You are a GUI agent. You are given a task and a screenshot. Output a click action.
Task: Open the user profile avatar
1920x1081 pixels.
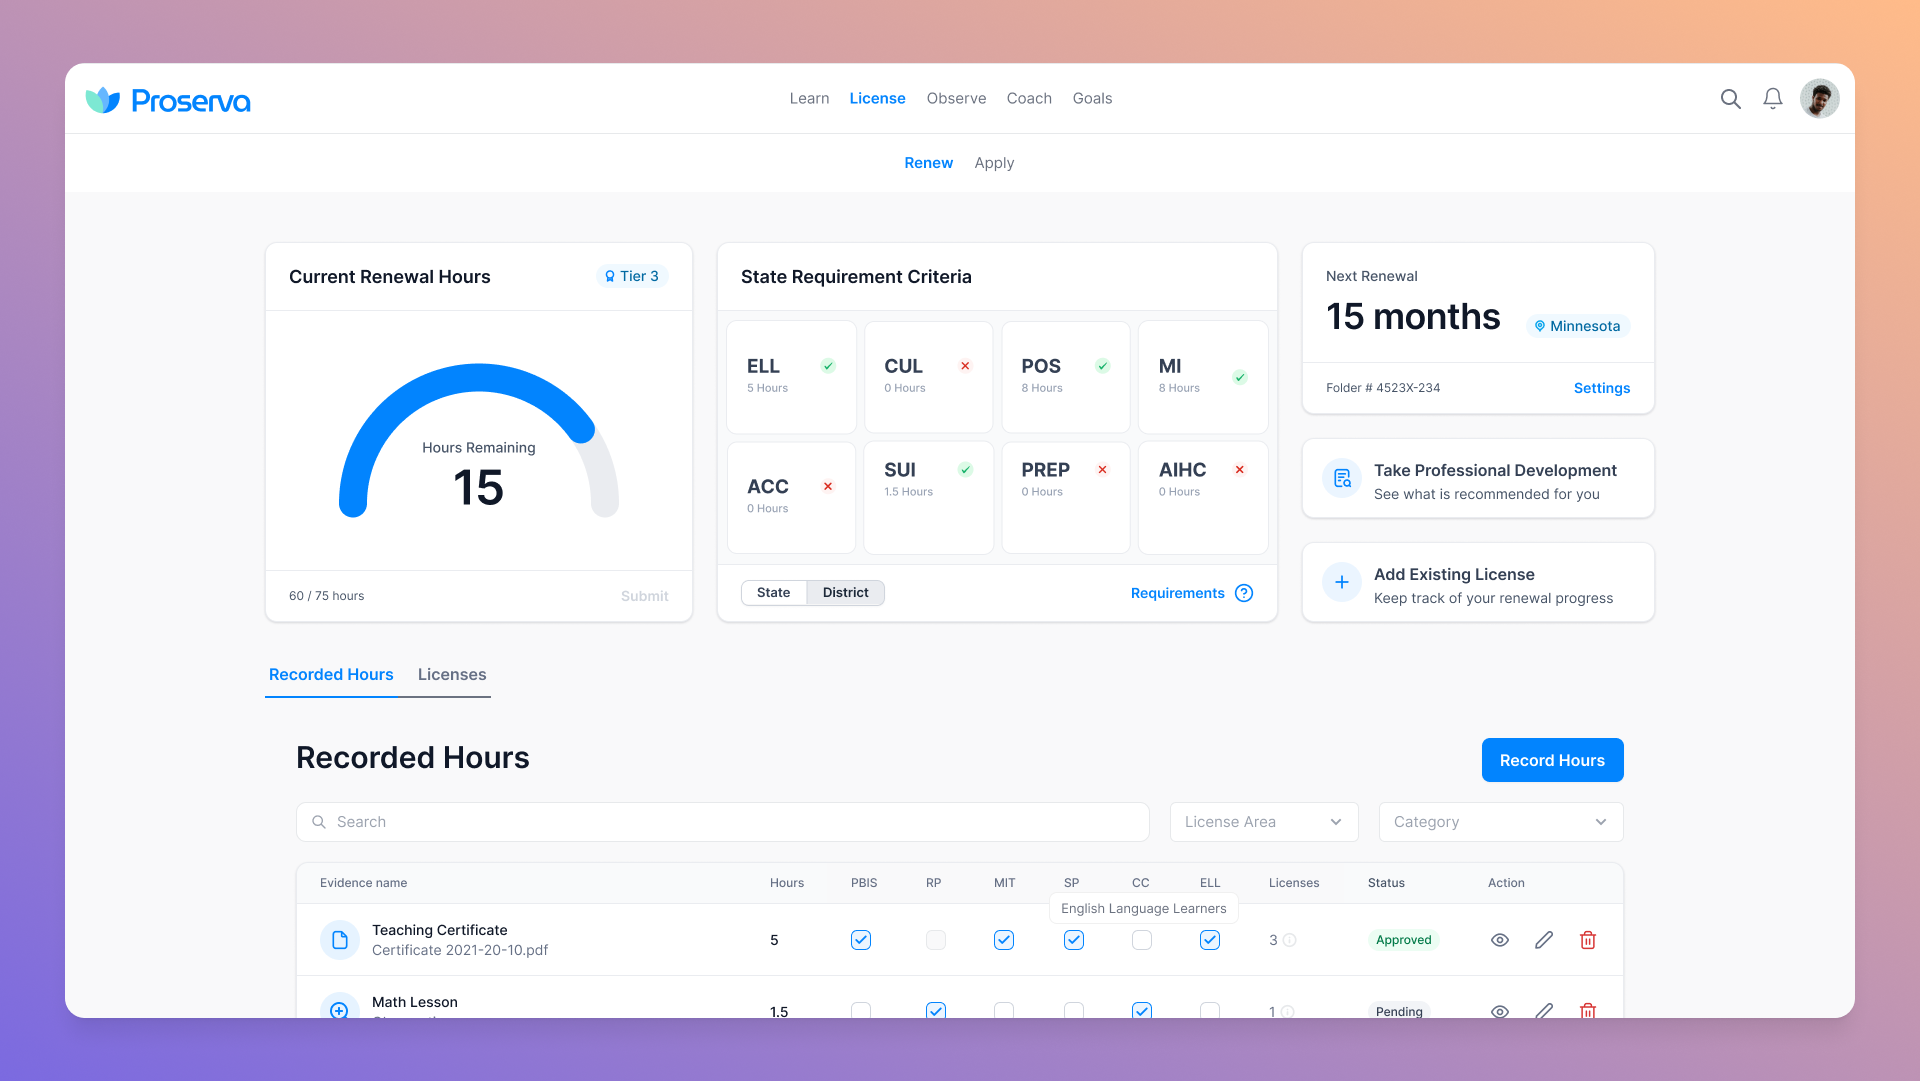pyautogui.click(x=1819, y=99)
